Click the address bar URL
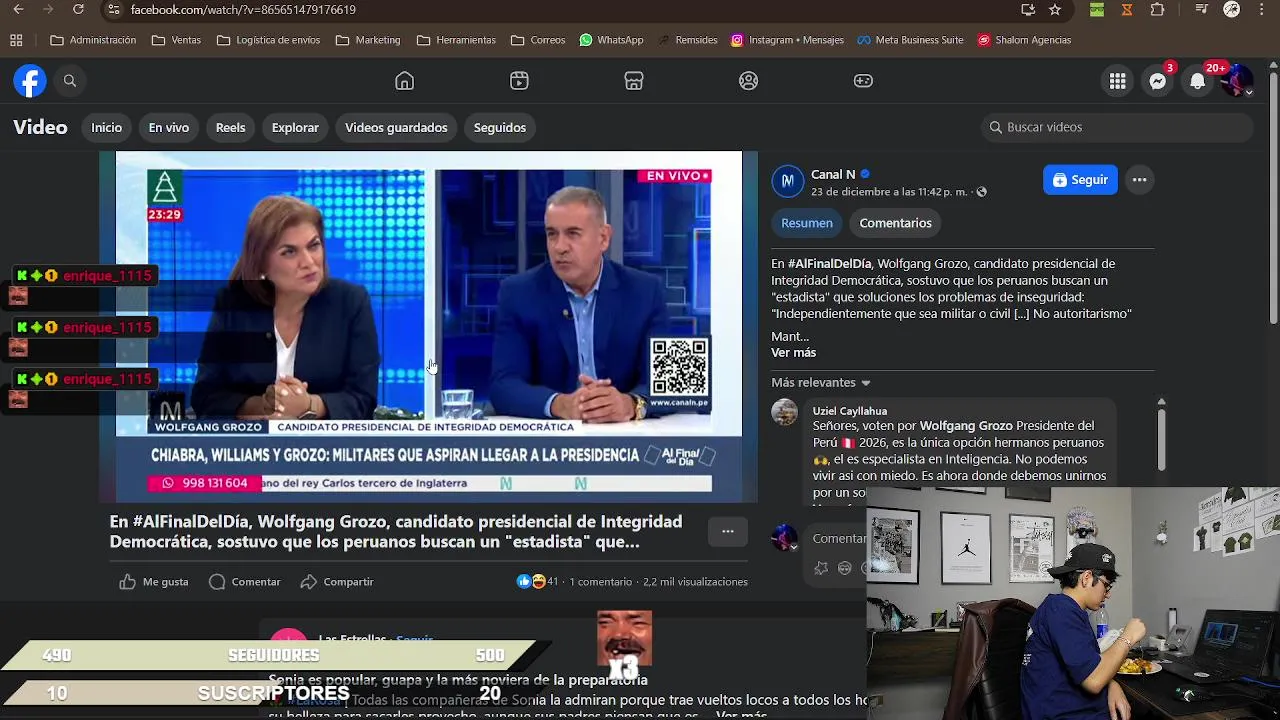Image resolution: width=1280 pixels, height=720 pixels. coord(243,10)
